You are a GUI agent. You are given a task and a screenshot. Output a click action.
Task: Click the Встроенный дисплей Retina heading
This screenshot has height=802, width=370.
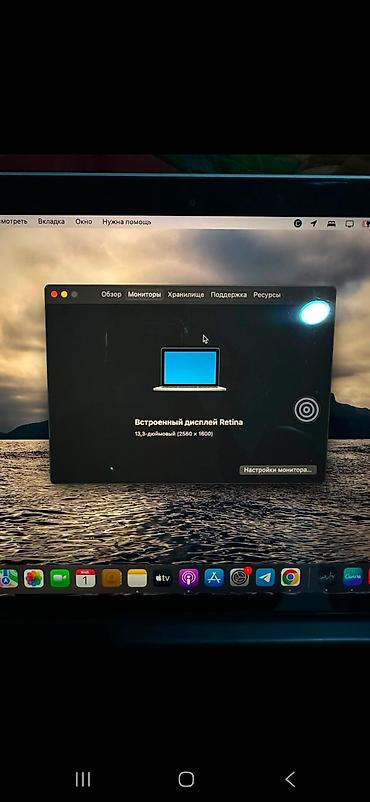pos(188,422)
